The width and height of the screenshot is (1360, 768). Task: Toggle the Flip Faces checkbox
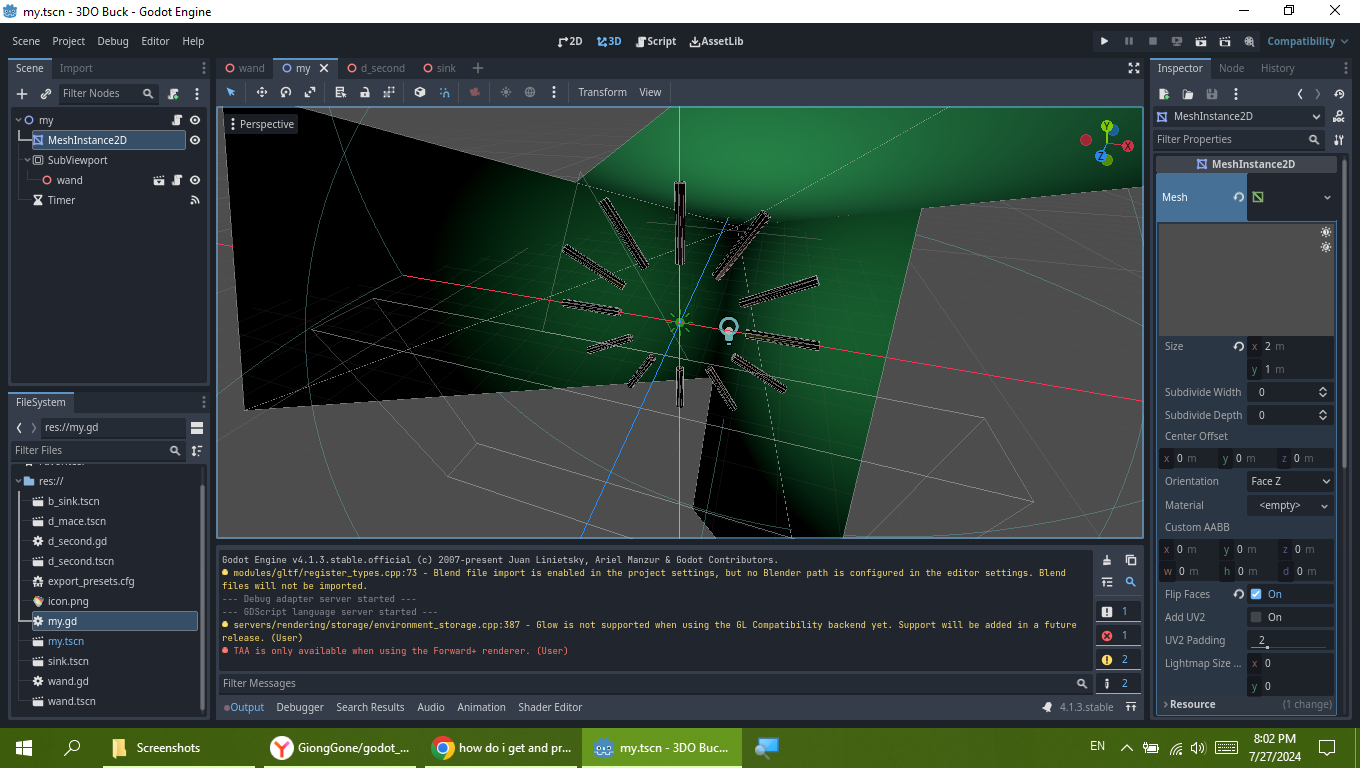1256,594
